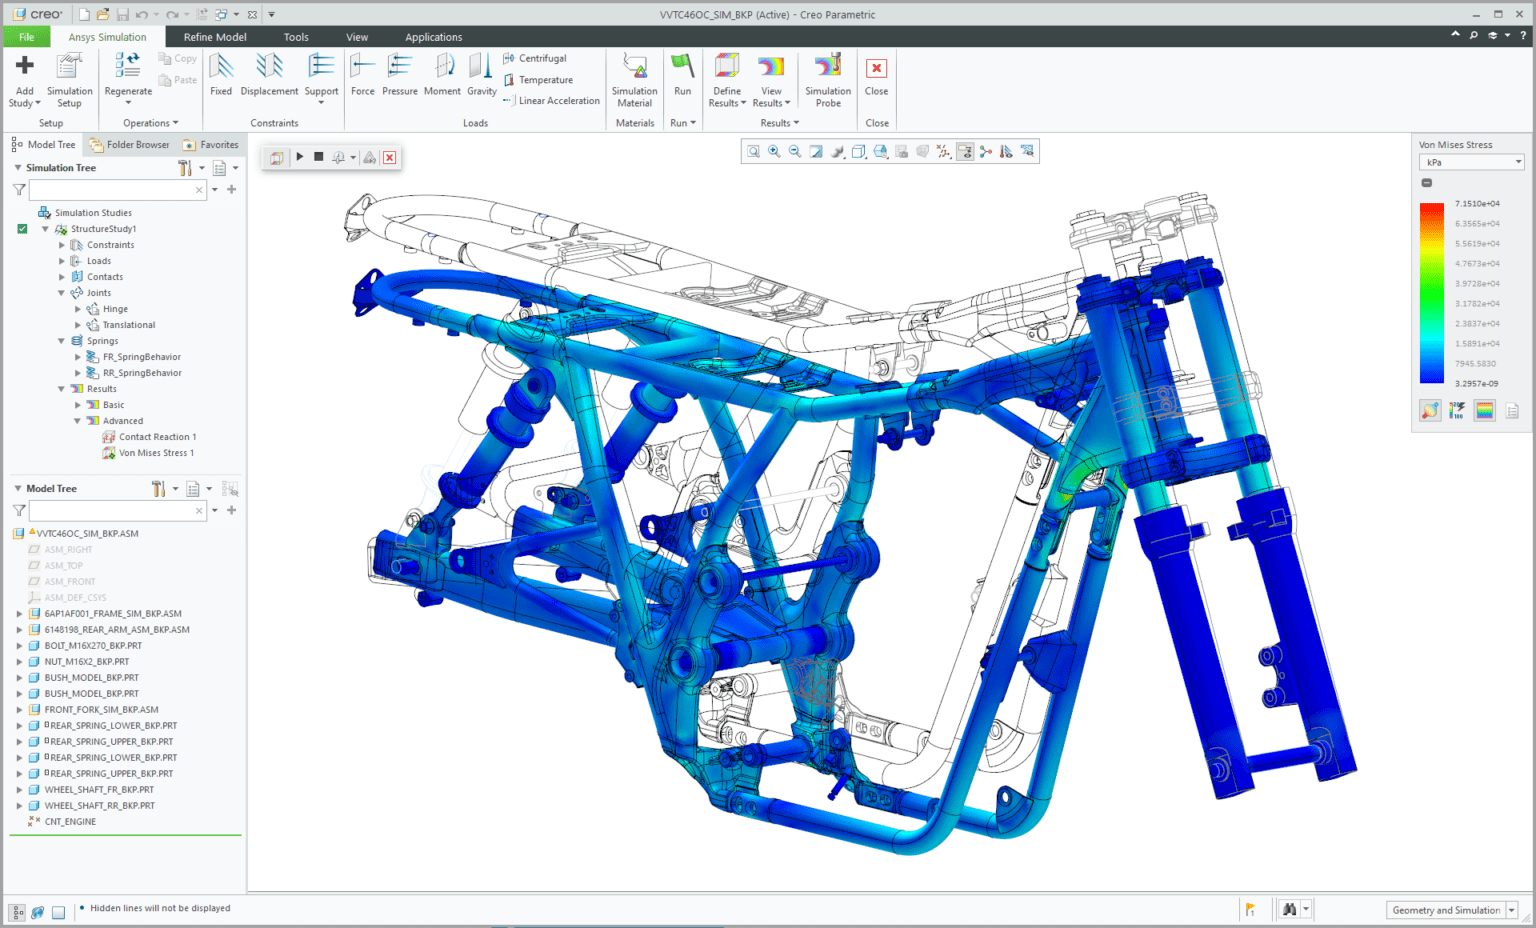Toggle the rainbow legend spectrum icon
1536x928 pixels.
click(1484, 410)
